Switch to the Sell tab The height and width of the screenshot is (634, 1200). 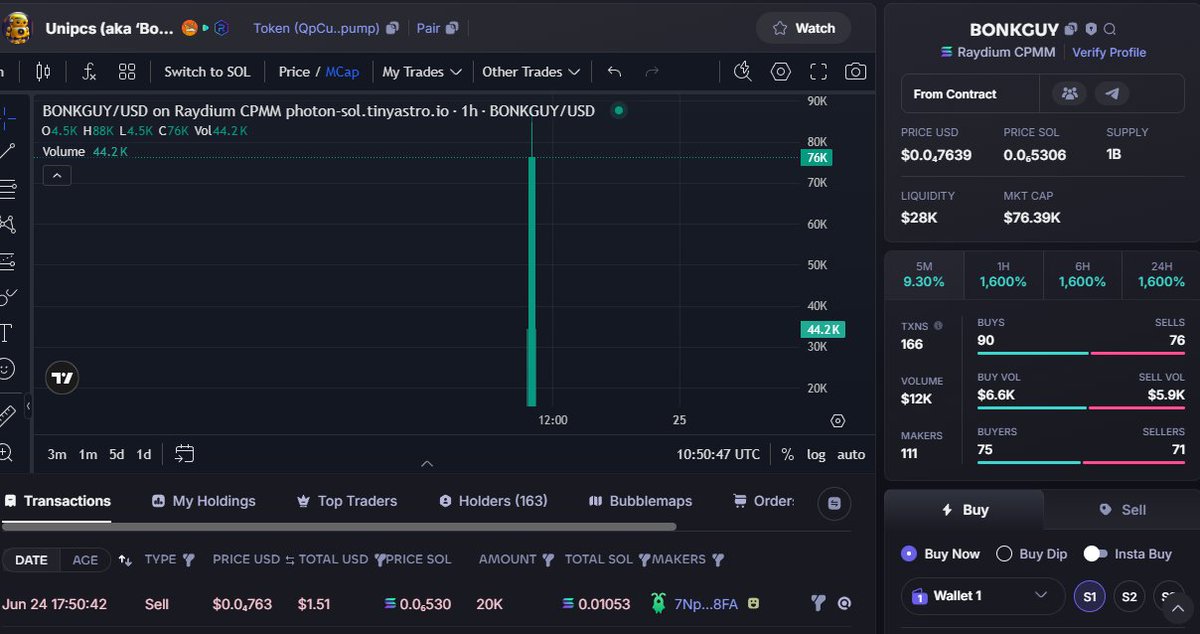click(x=1122, y=510)
